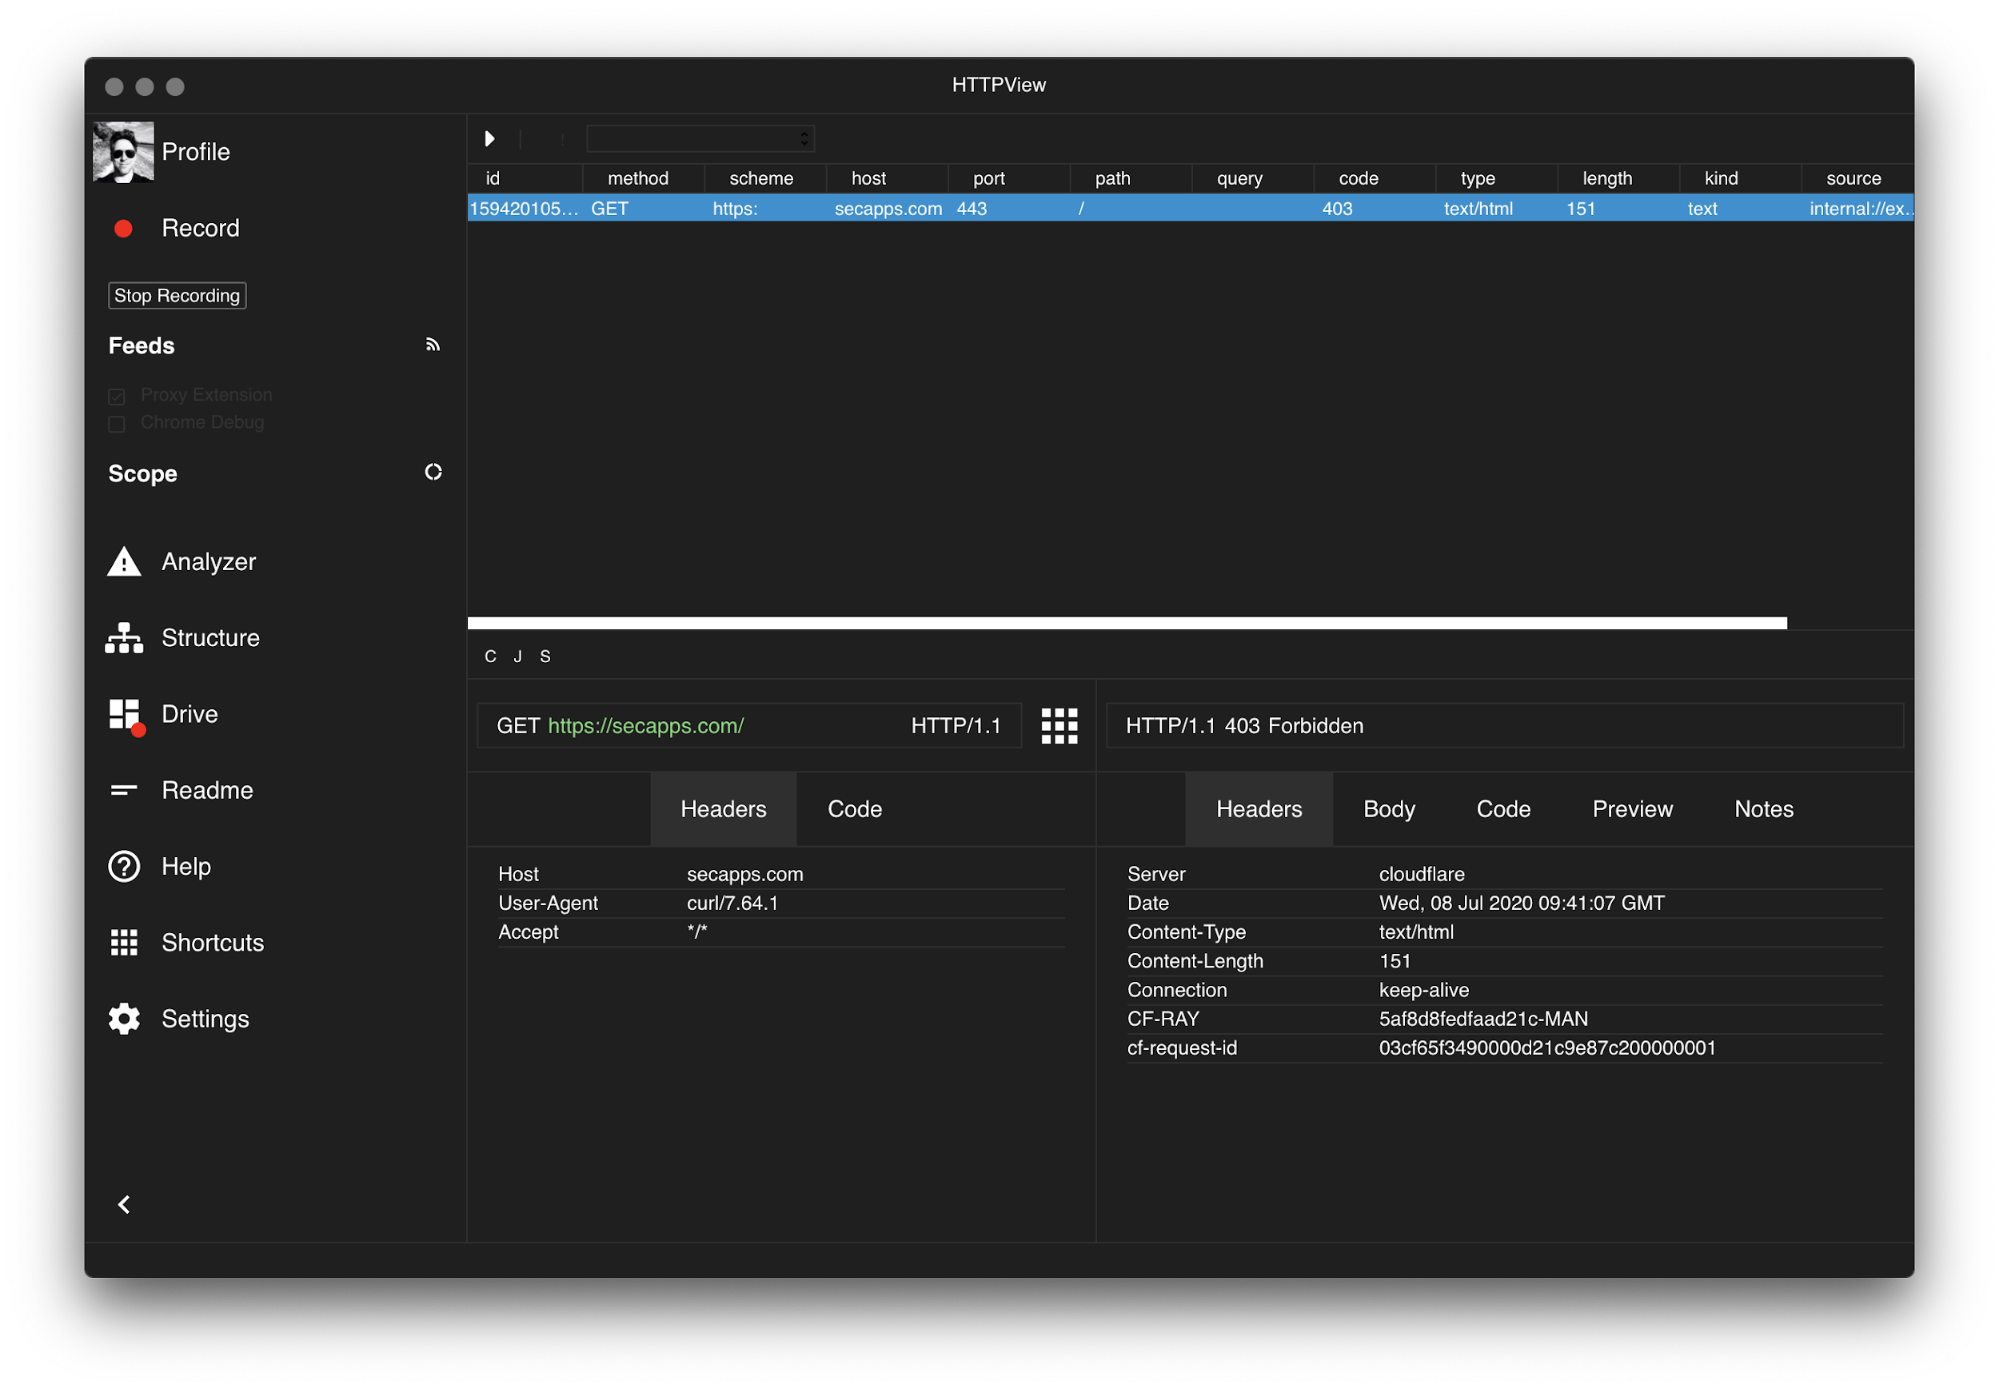Click the white horizontal scrollbar below the table
The image size is (1999, 1390).
tap(1127, 623)
